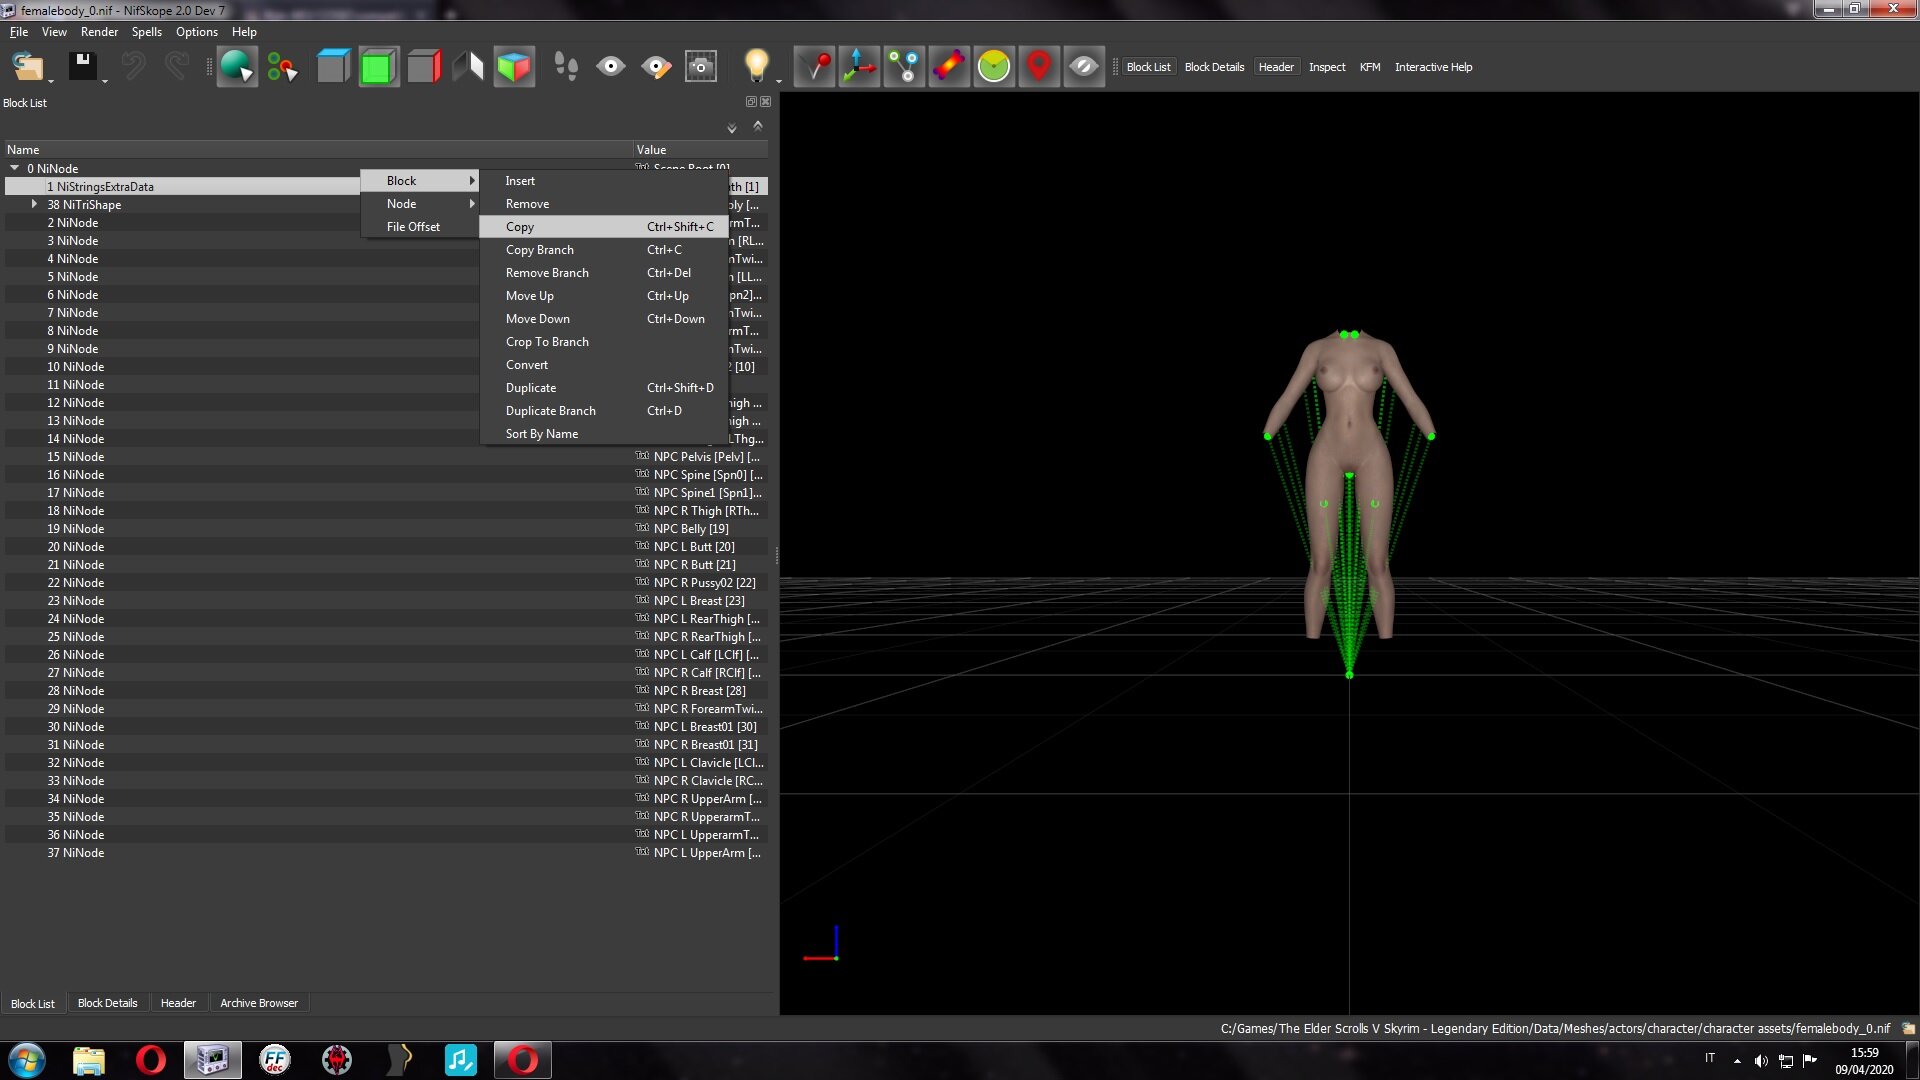Toggle the red pin normals icon
The image size is (1920, 1080).
click(815, 67)
